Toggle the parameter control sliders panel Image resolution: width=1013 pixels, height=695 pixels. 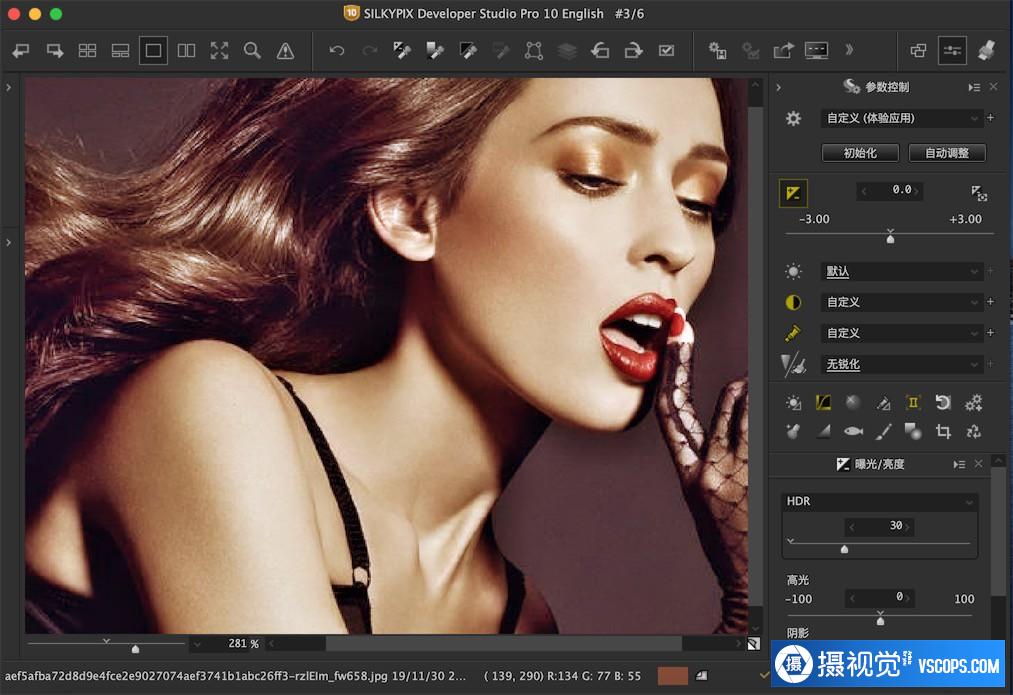[952, 50]
